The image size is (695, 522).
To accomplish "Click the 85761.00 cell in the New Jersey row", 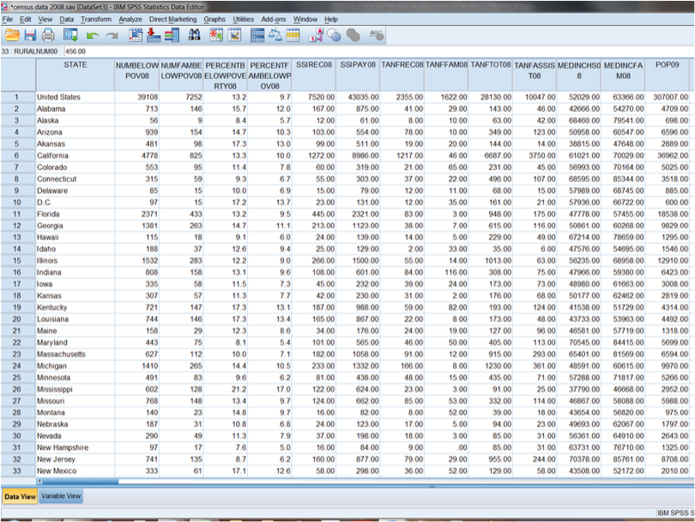I will [623, 459].
